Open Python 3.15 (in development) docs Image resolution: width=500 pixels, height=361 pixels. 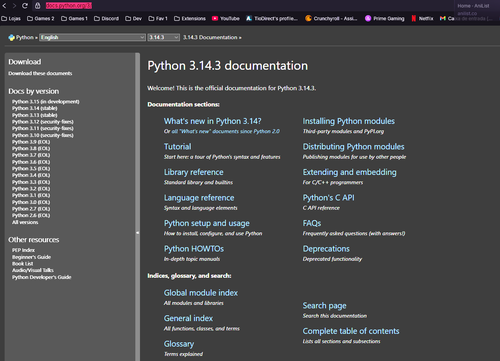coord(46,102)
